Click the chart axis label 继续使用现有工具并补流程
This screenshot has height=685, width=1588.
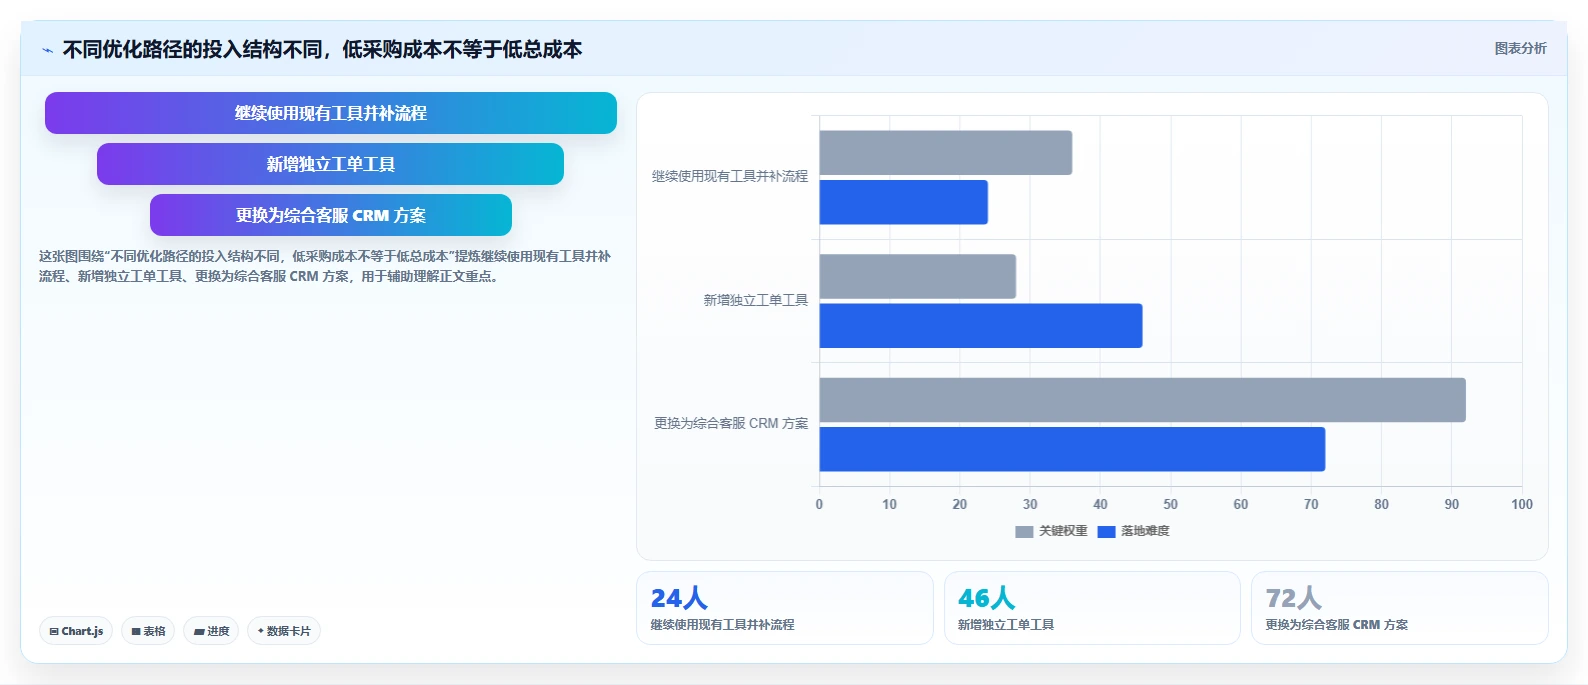[x=730, y=176]
